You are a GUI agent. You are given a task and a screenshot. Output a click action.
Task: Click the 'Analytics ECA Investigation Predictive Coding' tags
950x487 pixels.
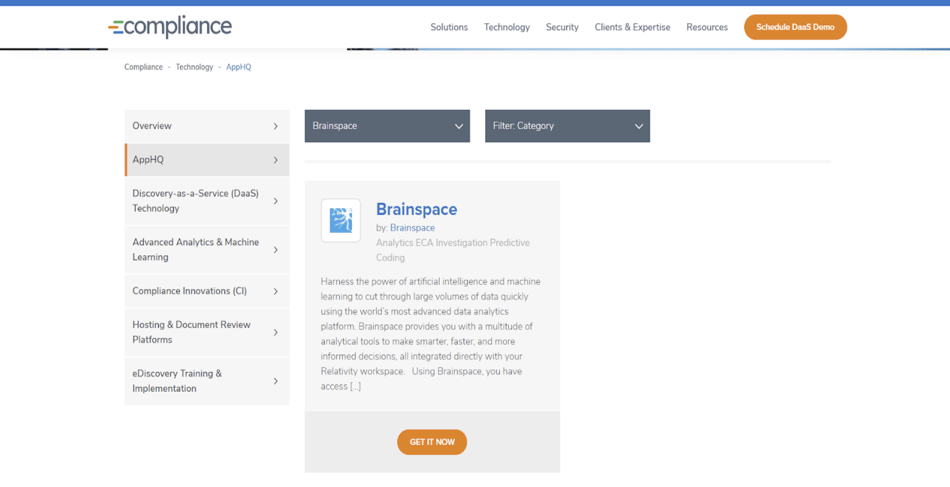click(453, 250)
